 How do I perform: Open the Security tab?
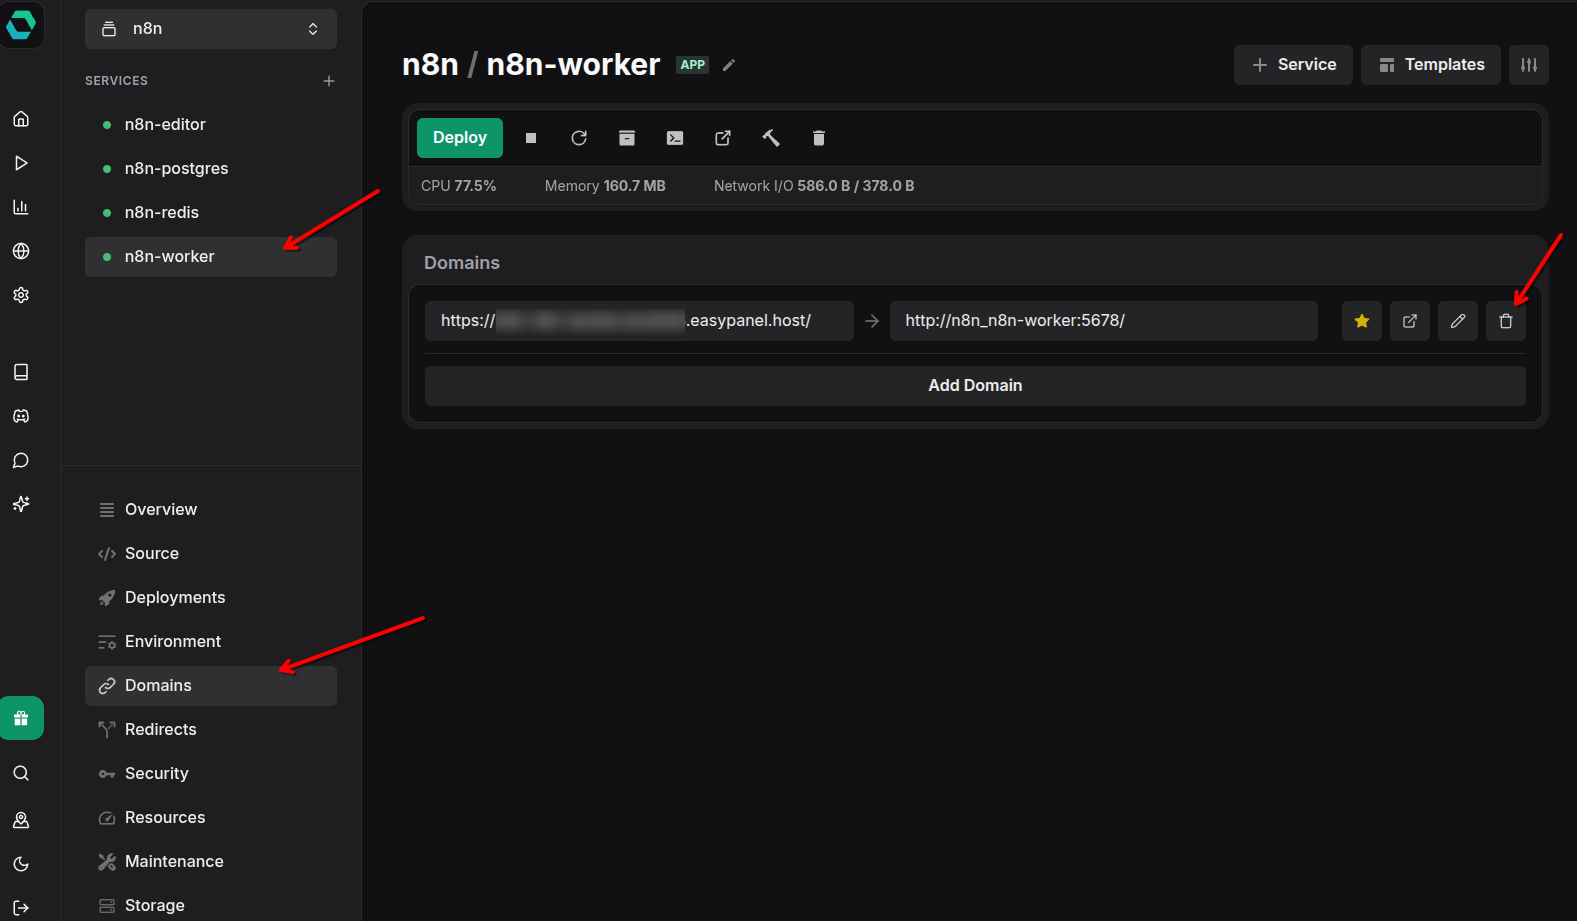(211, 774)
